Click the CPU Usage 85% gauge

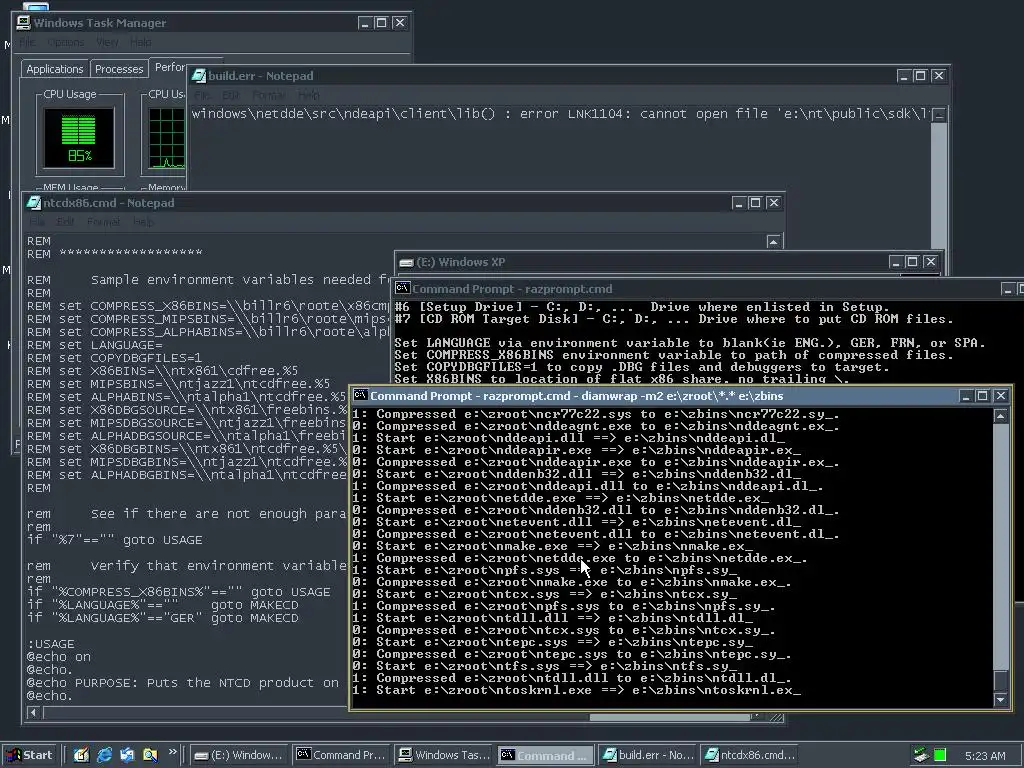click(79, 138)
